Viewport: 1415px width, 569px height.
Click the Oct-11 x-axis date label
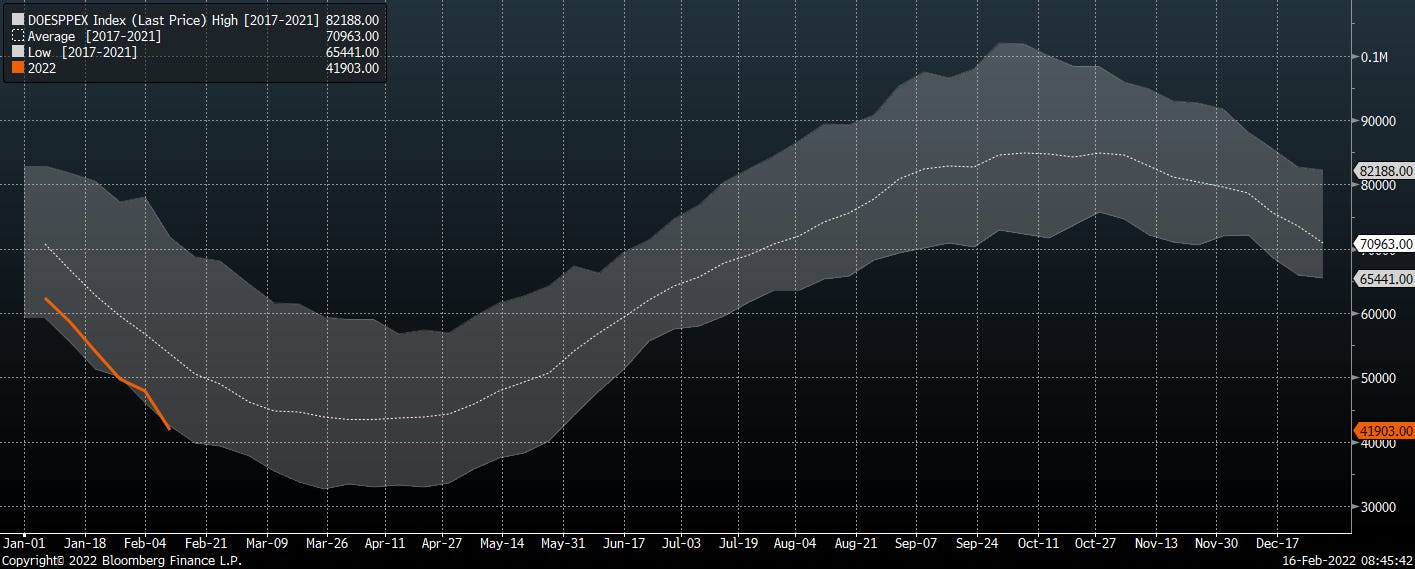click(1038, 543)
